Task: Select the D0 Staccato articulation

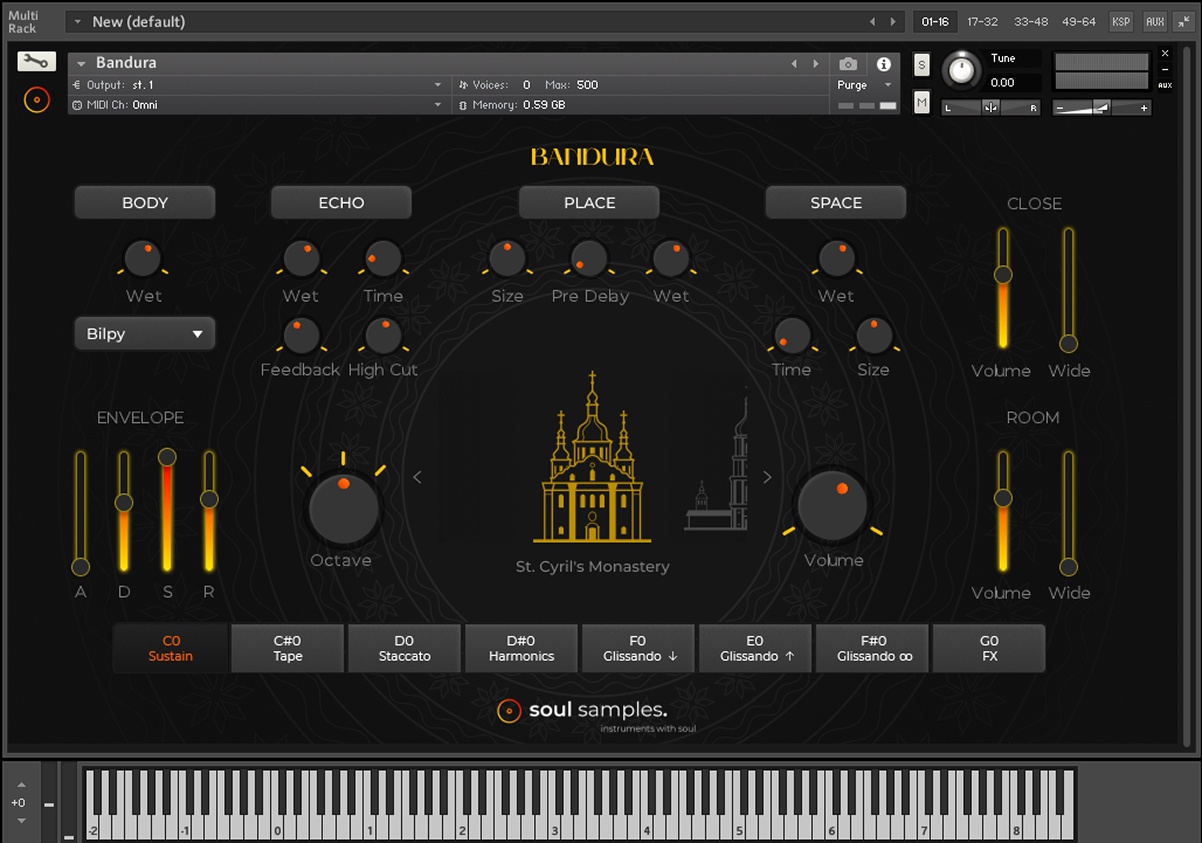Action: [x=404, y=649]
